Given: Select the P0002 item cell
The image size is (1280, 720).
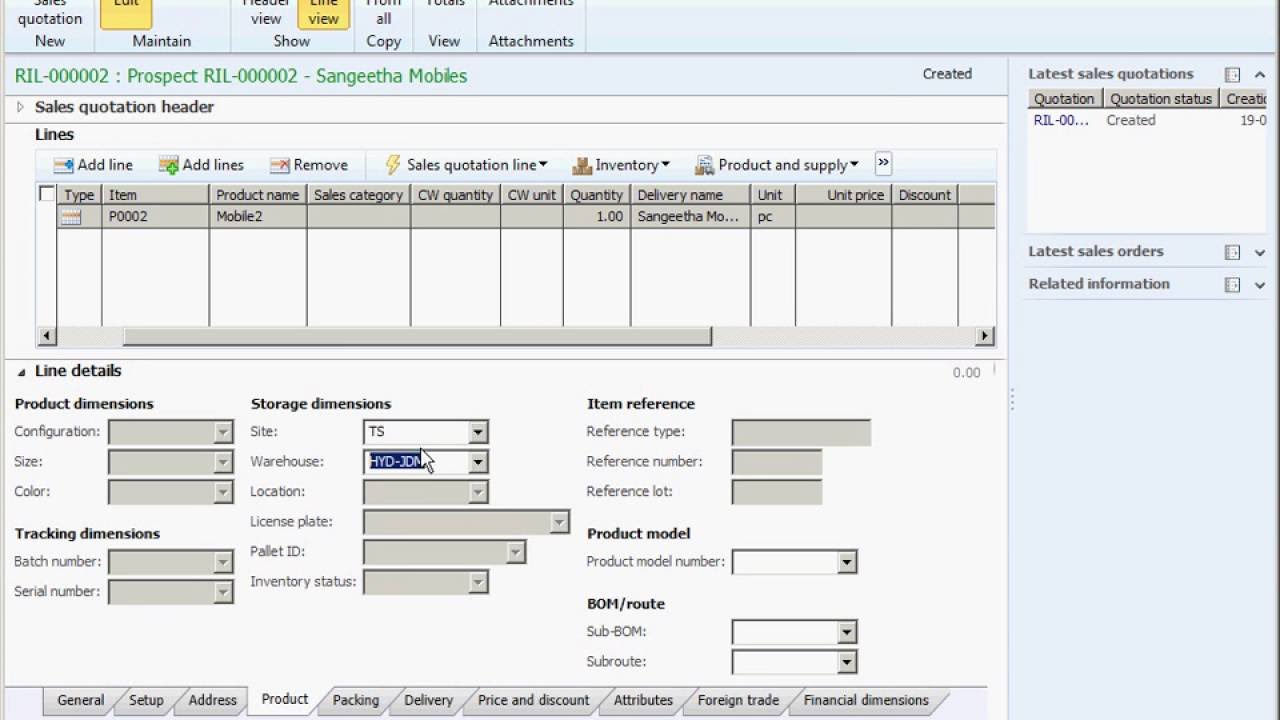Looking at the screenshot, I should (x=156, y=216).
